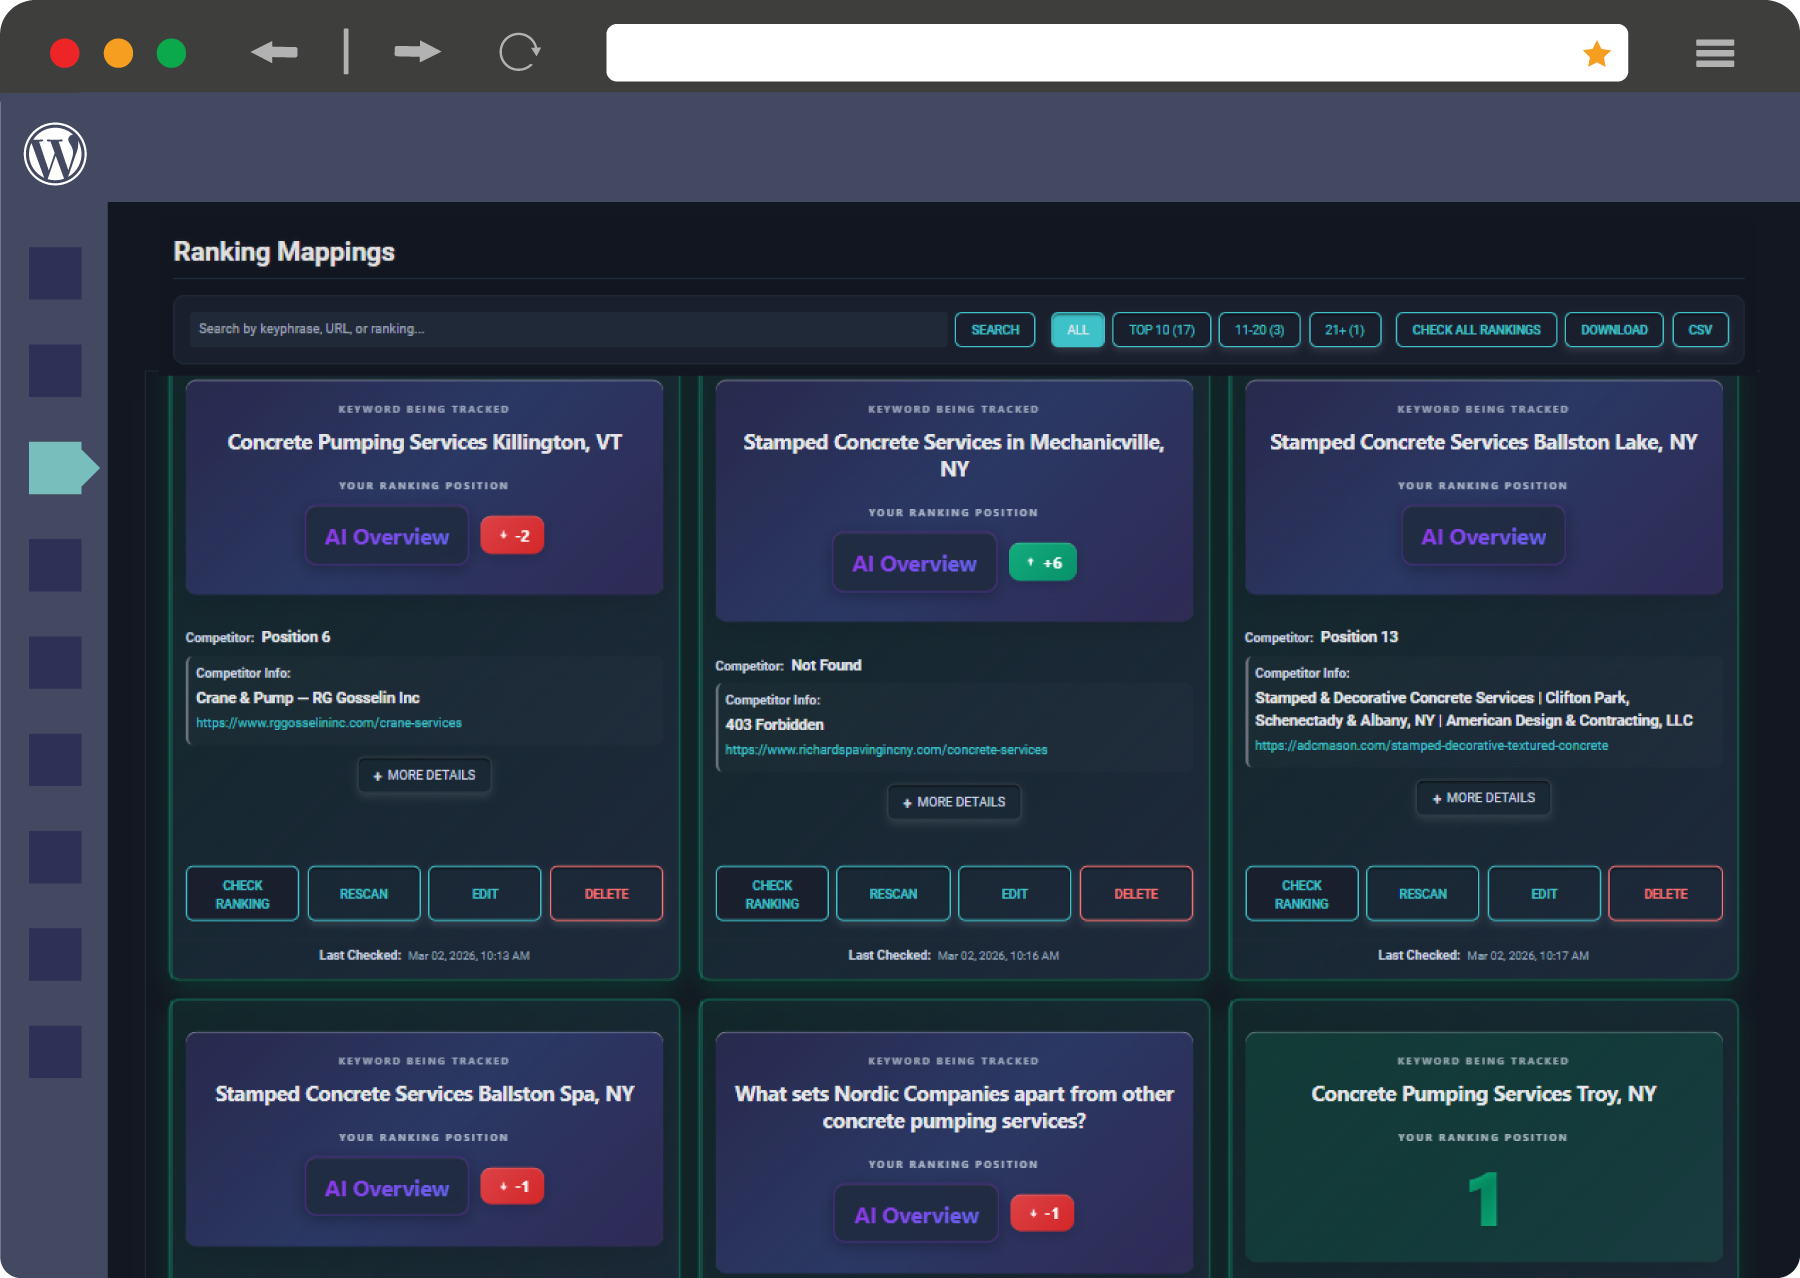This screenshot has height=1278, width=1800.
Task: Open the browser hamburger menu
Action: pyautogui.click(x=1714, y=53)
